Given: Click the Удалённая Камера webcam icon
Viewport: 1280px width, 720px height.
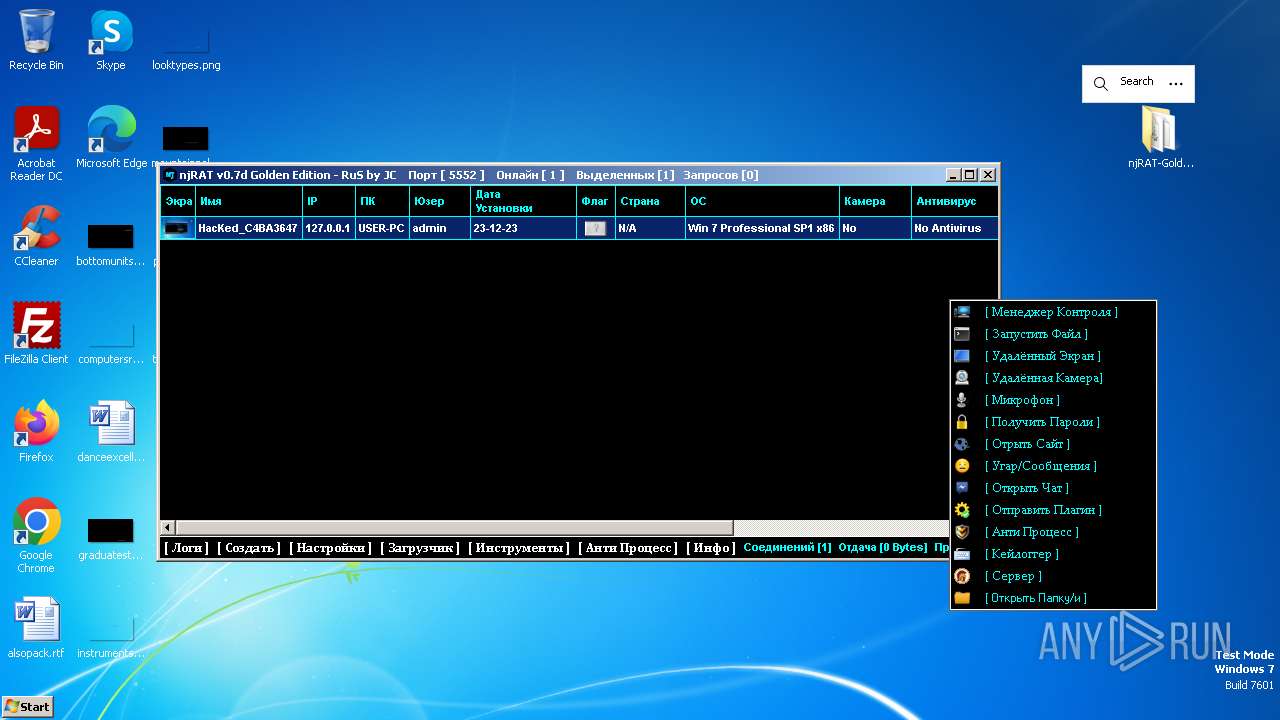Looking at the screenshot, I should [x=962, y=378].
